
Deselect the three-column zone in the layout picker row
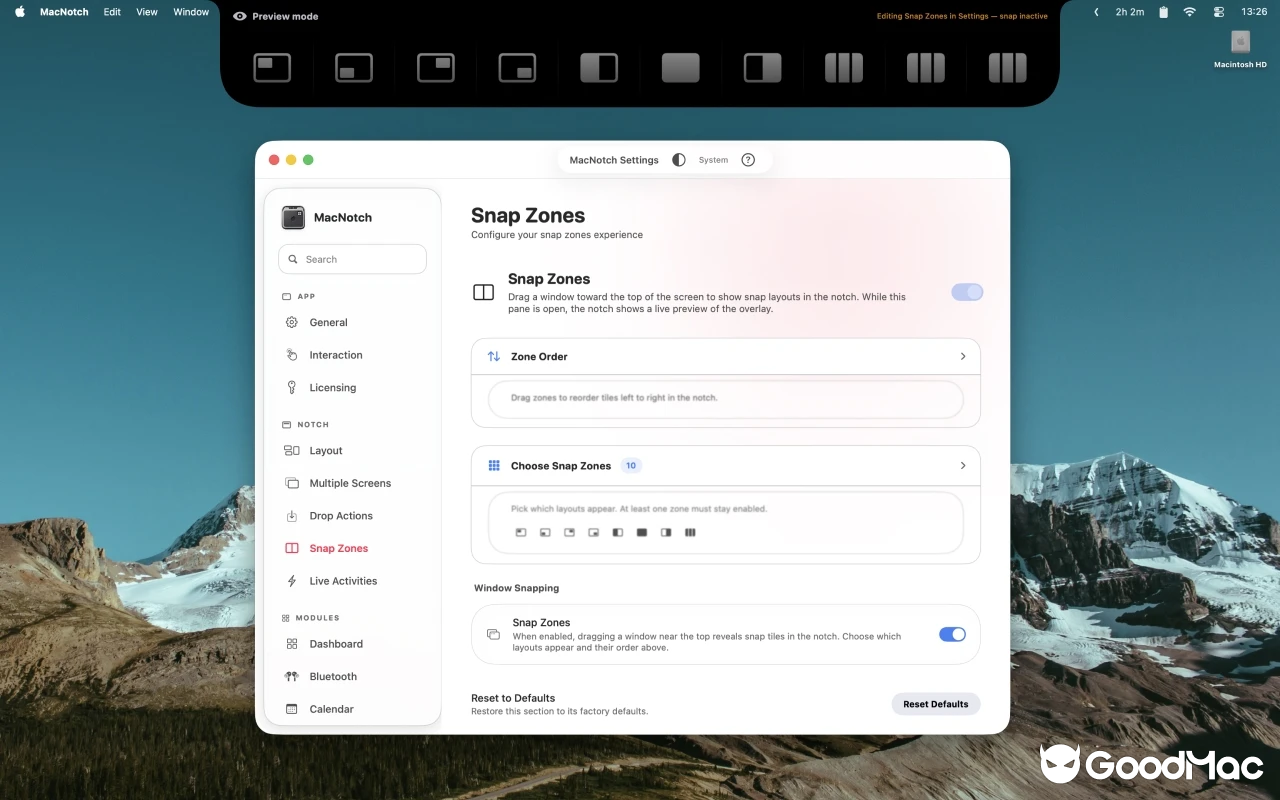pos(690,532)
